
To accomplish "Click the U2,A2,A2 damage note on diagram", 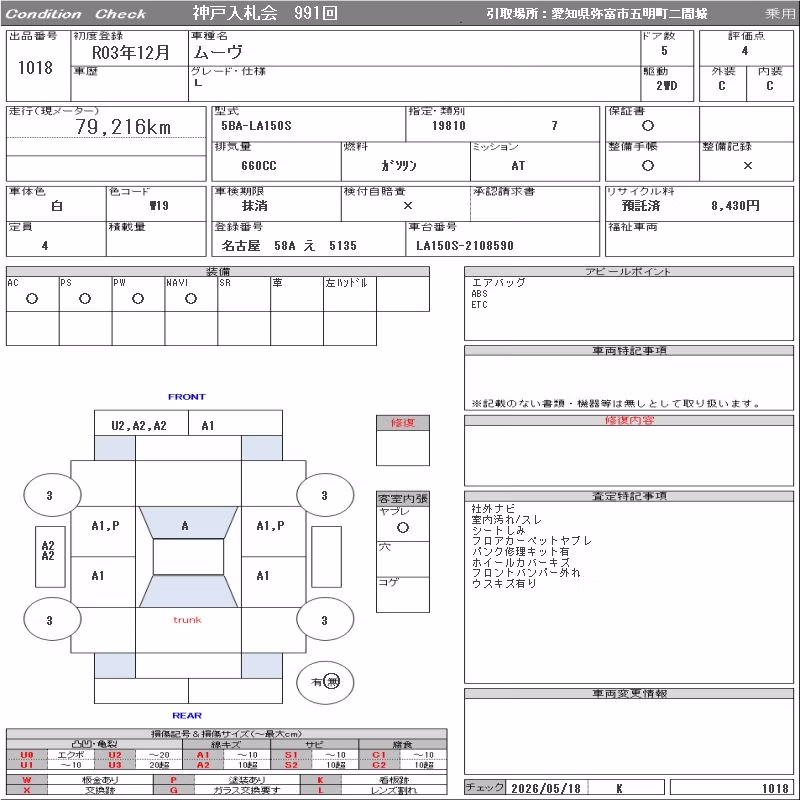I will [x=139, y=426].
